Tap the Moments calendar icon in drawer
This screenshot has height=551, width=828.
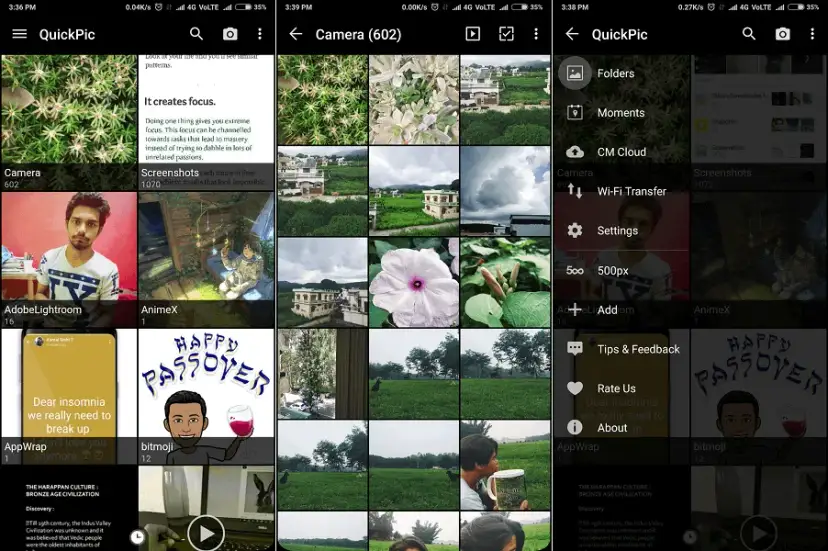point(575,113)
